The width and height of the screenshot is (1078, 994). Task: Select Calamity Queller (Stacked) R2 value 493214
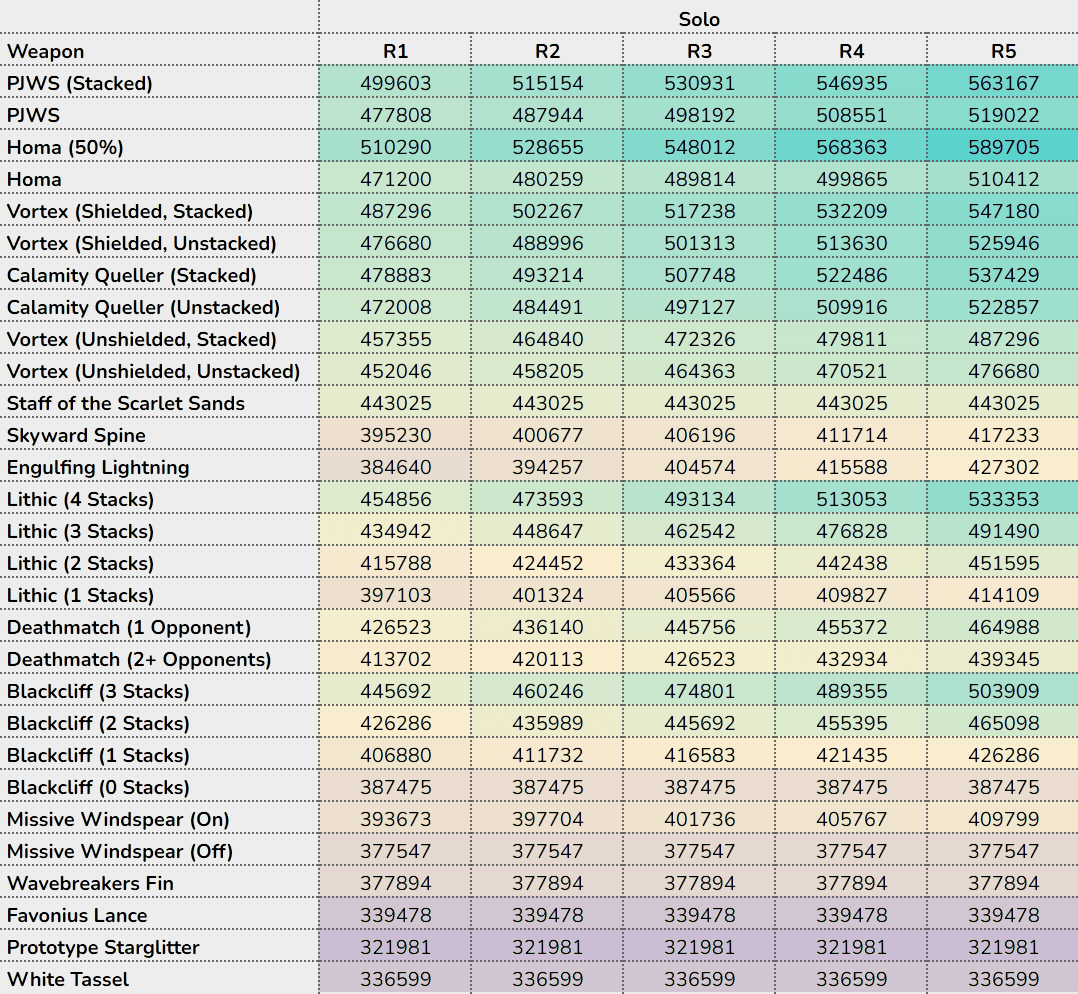[547, 275]
